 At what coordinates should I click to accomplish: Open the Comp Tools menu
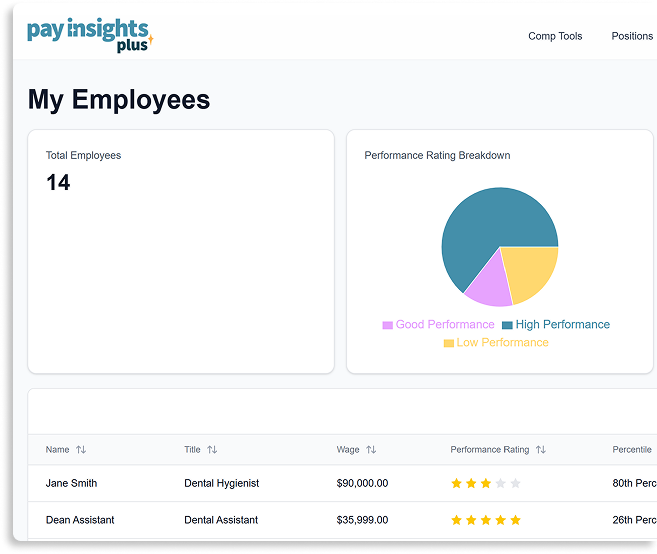coord(555,36)
